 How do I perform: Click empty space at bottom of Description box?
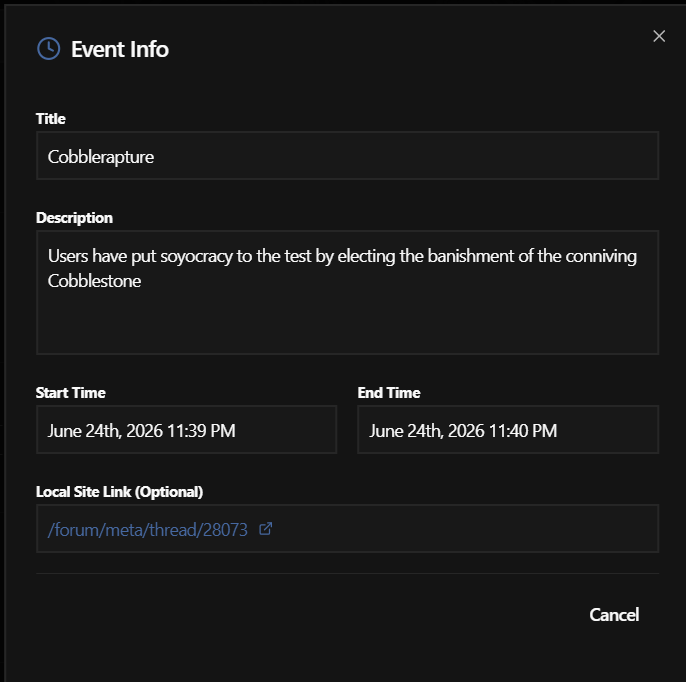coord(347,326)
